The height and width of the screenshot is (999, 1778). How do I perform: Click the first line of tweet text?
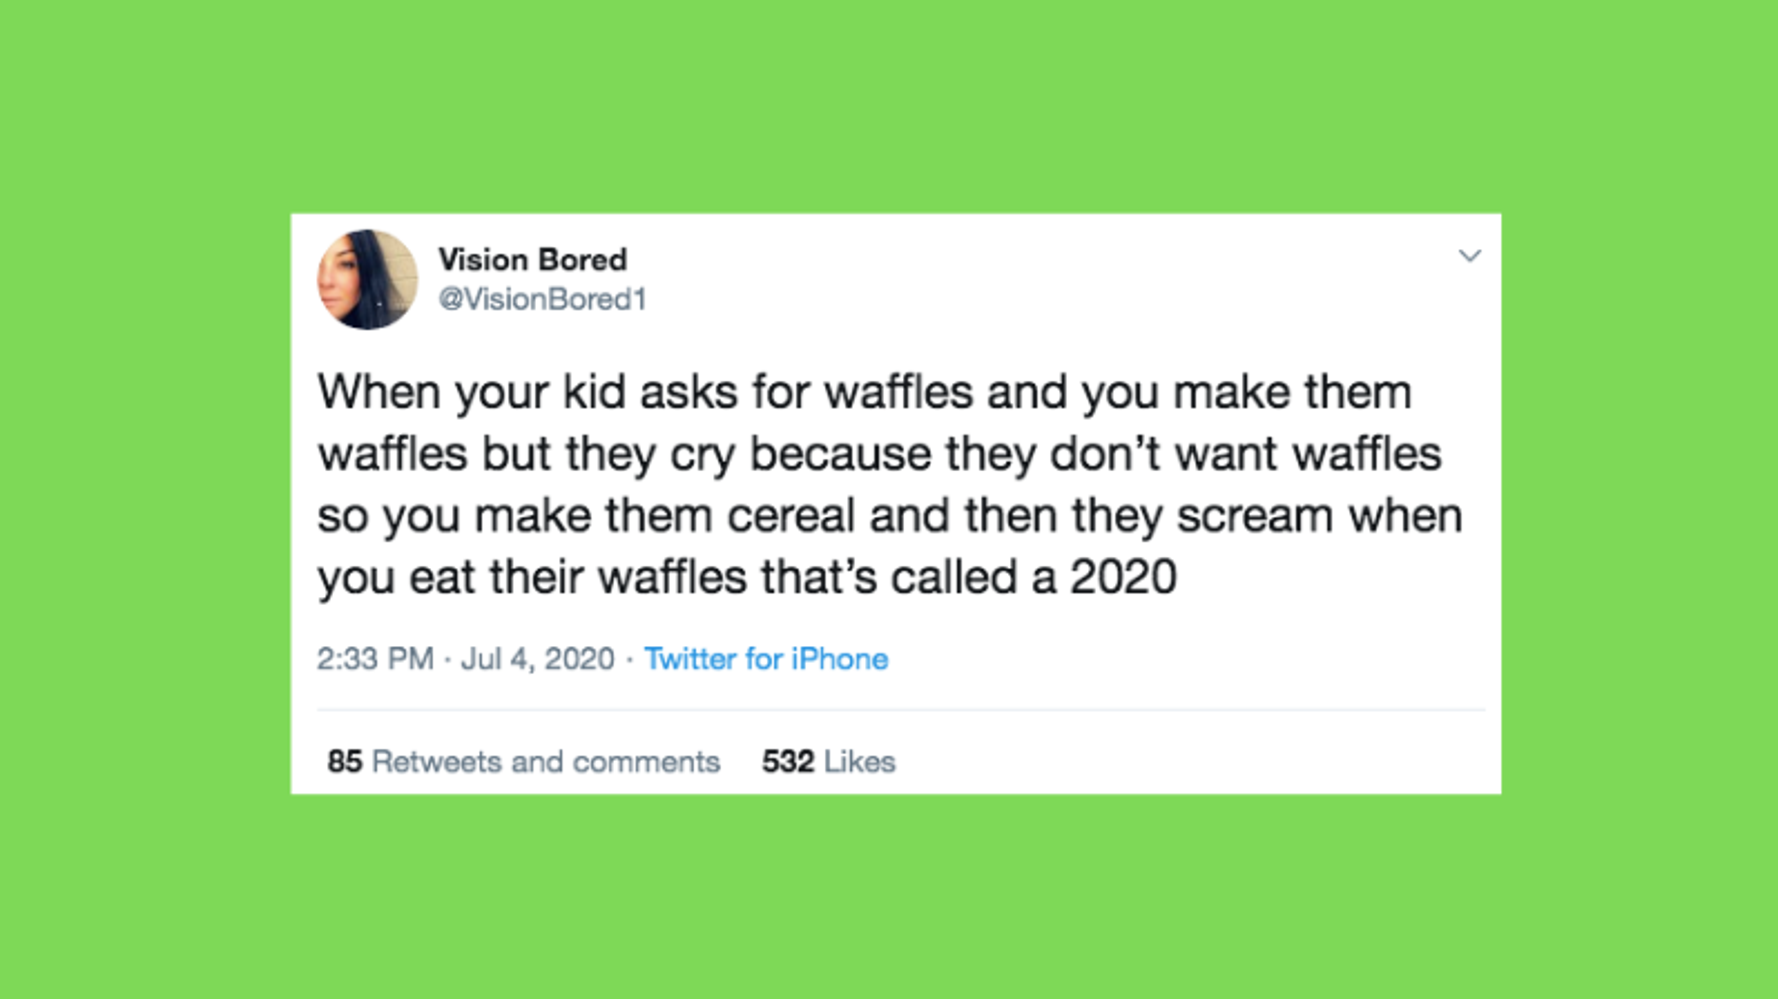pyautogui.click(x=864, y=392)
